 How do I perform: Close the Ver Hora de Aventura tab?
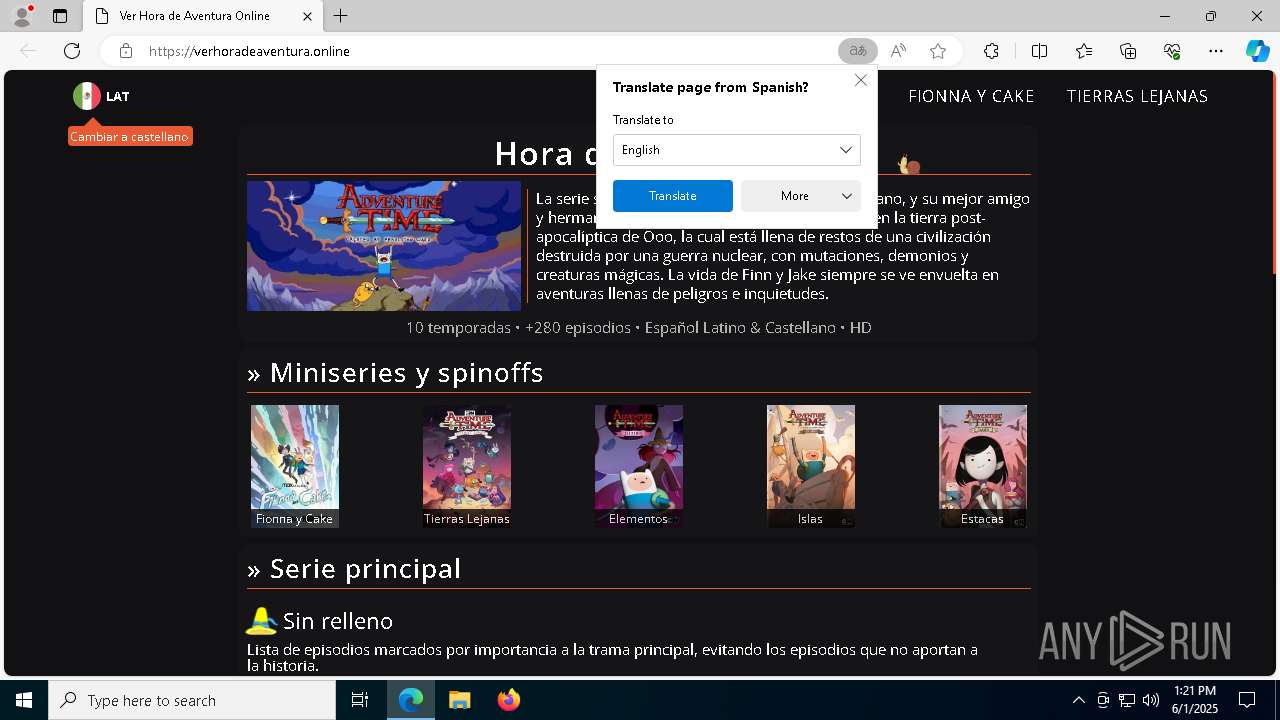[307, 16]
